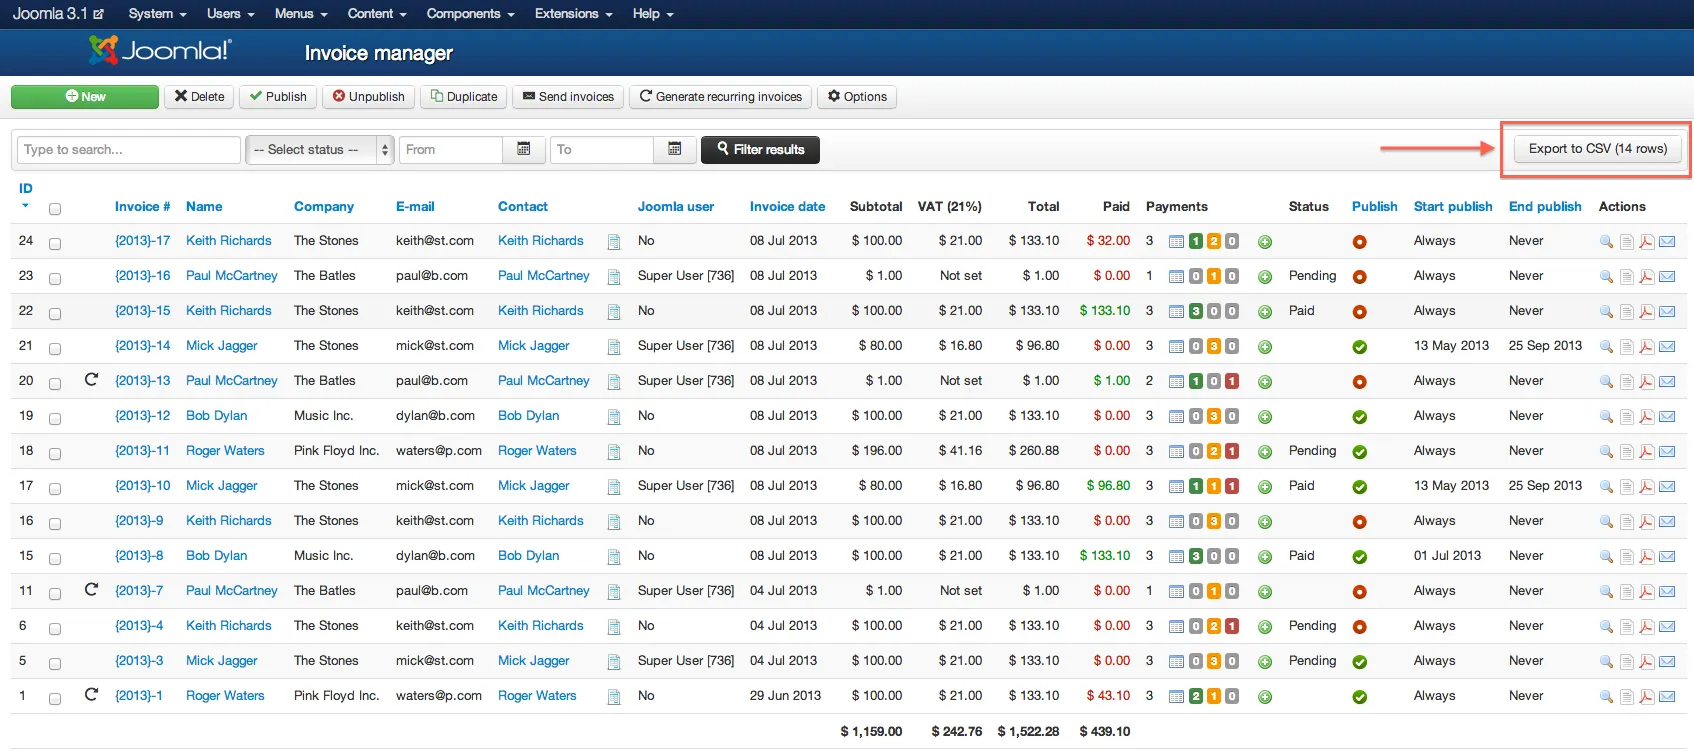Click the magnifier preview icon for invoice {2013}-15
The image size is (1694, 755).
[1606, 312]
